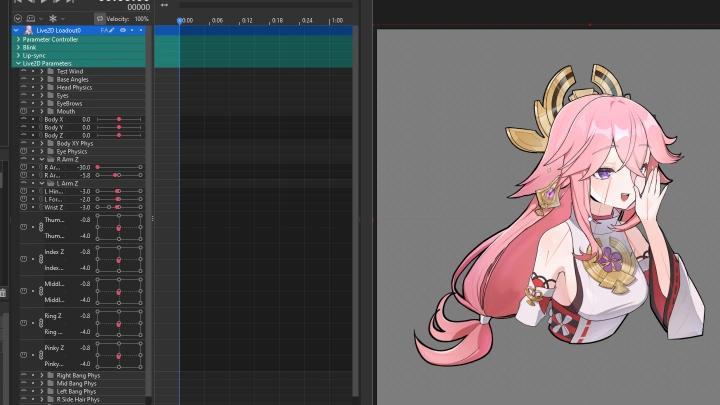Toggle the face icon on Eye Physics row
720x405 pixels.
click(23, 151)
